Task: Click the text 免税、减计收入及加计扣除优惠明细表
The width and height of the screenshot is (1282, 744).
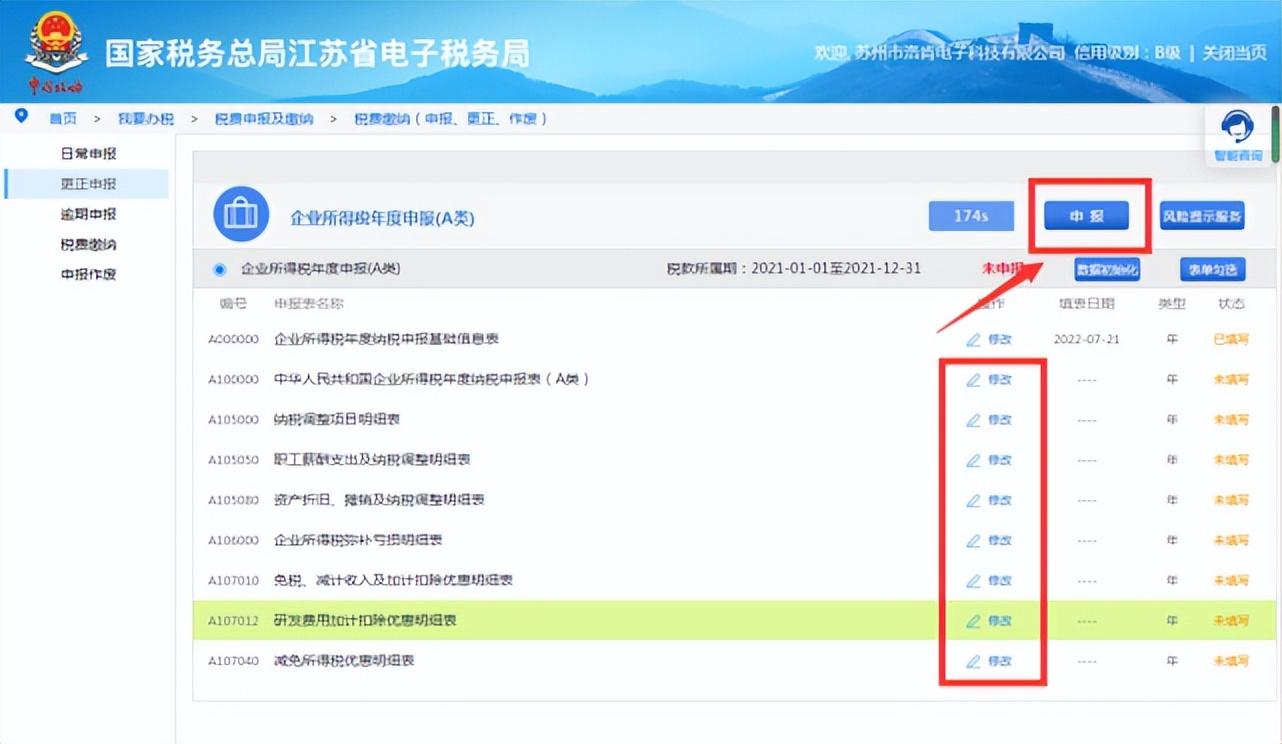Action: pyautogui.click(x=394, y=580)
